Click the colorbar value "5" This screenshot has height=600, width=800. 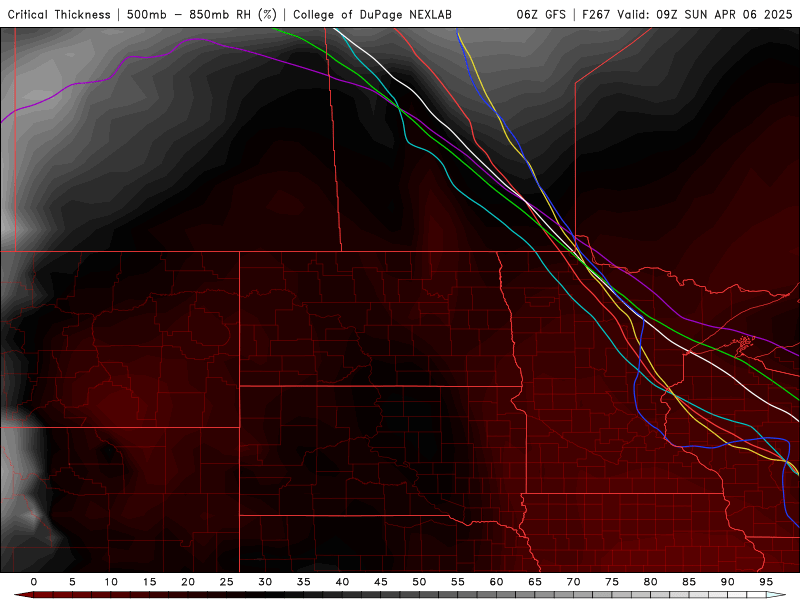click(x=72, y=582)
